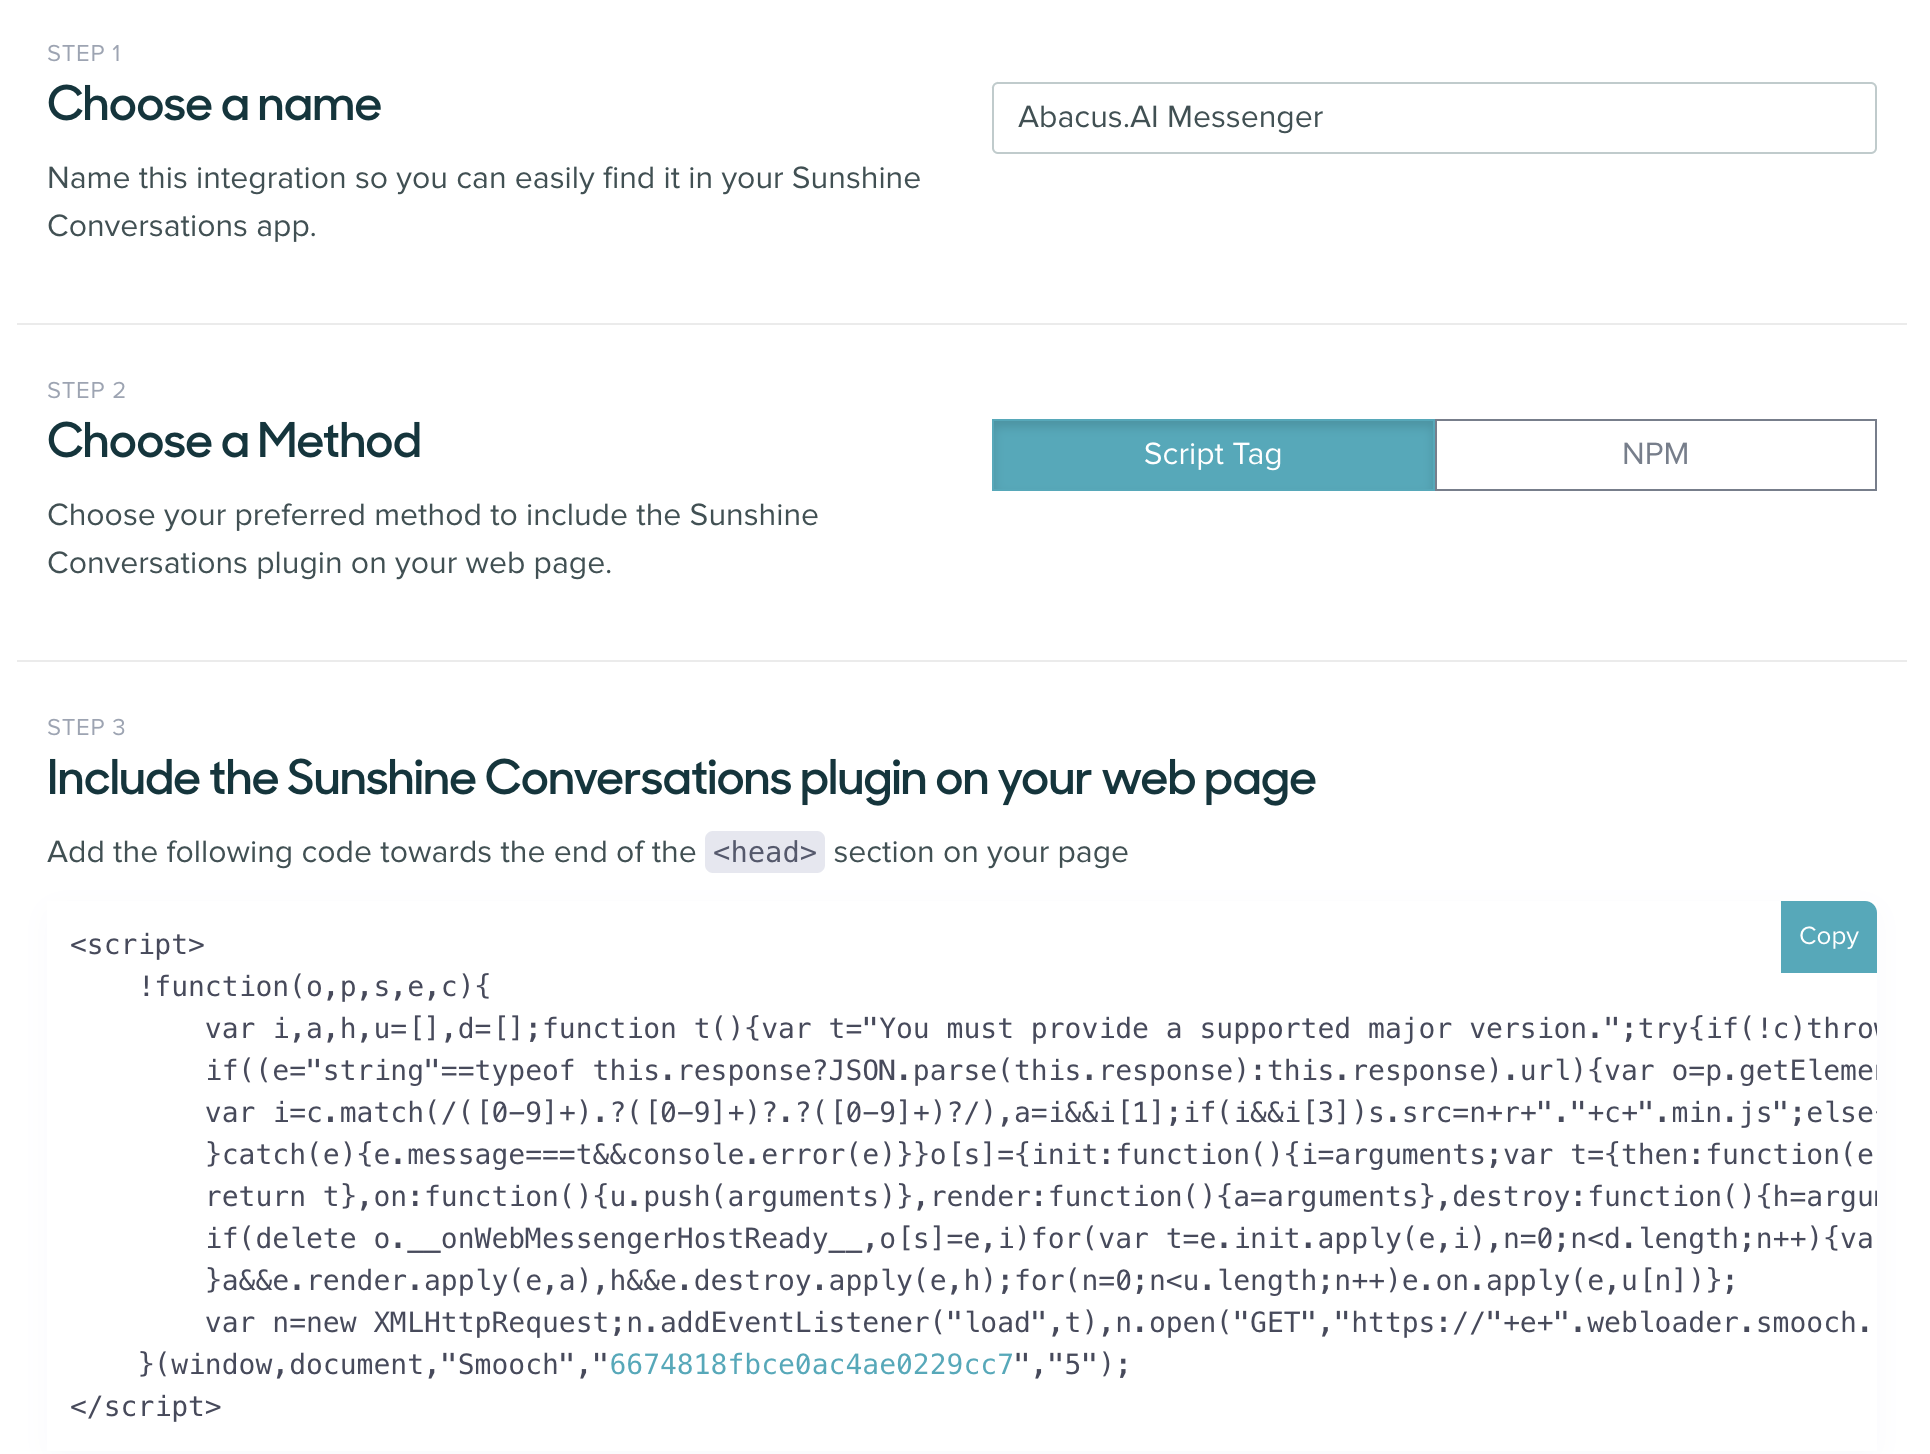This screenshot has height=1454, width=1930.
Task: Click the Choose a Method heading
Action: [234, 441]
